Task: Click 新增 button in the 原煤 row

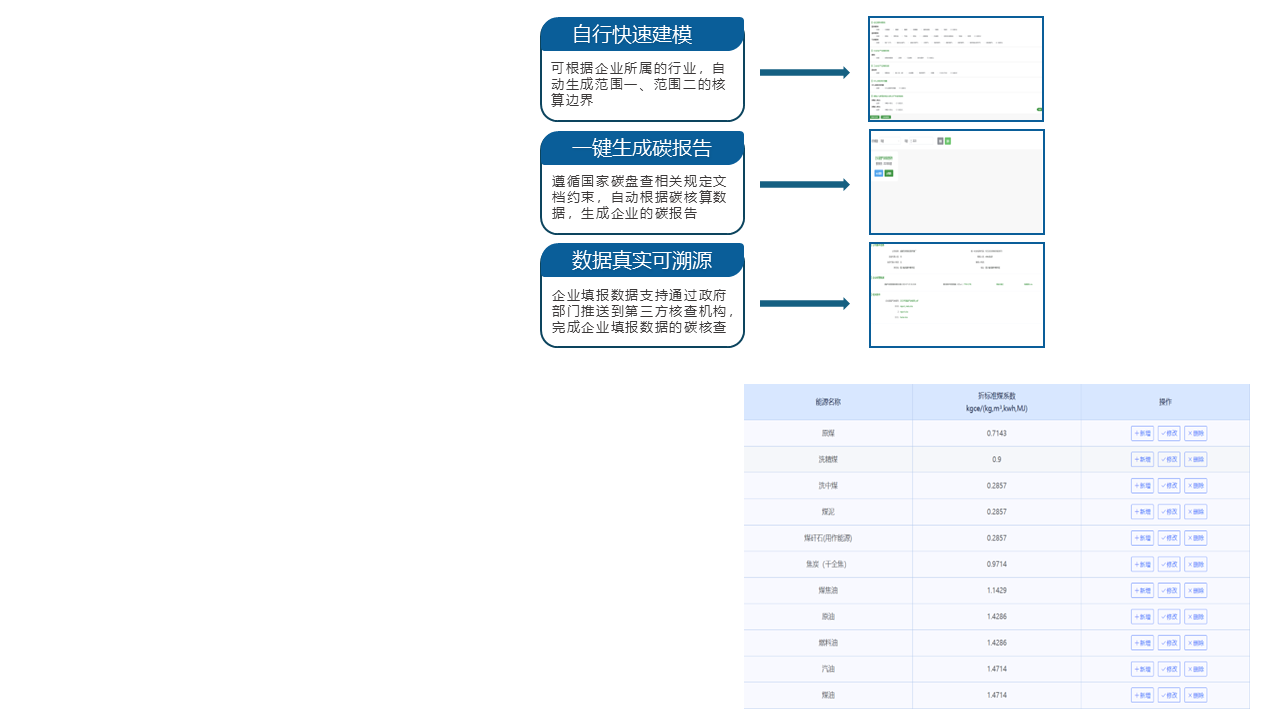Action: tap(1142, 433)
